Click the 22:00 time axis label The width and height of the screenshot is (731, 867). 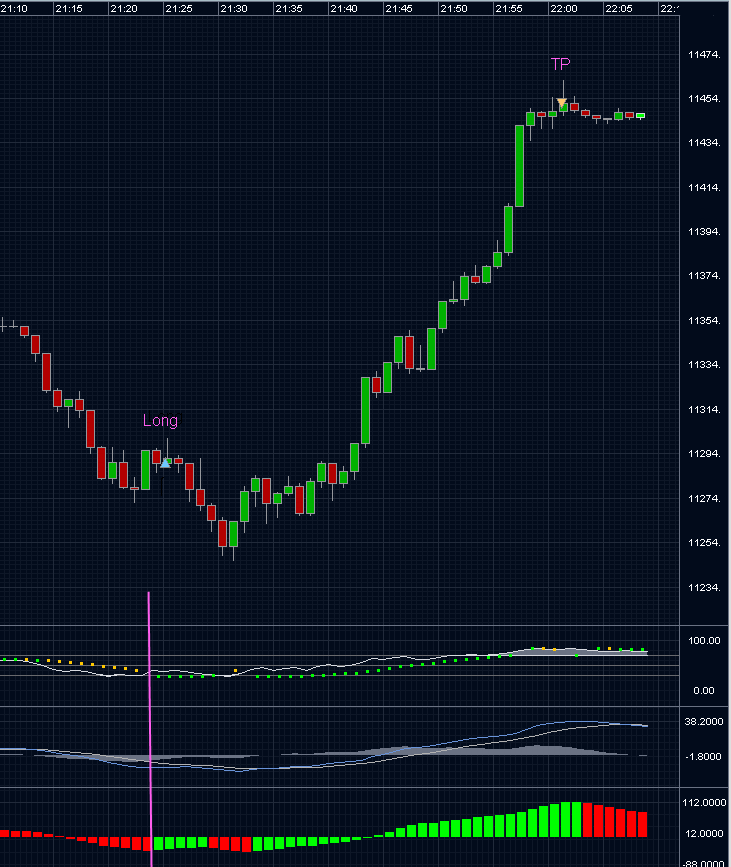coord(563,9)
